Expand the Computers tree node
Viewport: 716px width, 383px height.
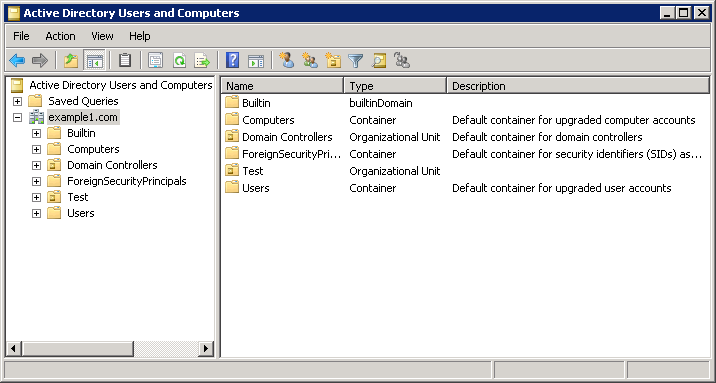pyautogui.click(x=37, y=149)
